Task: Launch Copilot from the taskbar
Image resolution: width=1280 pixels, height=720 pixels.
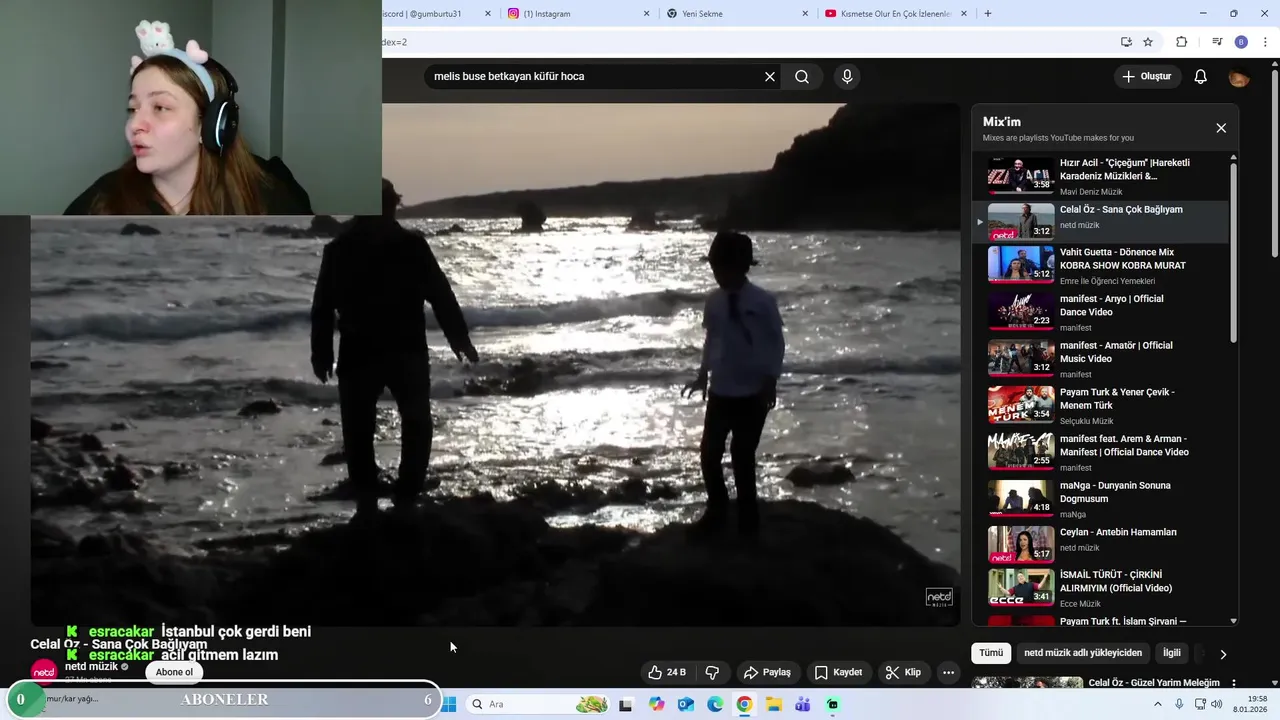Action: (x=656, y=705)
